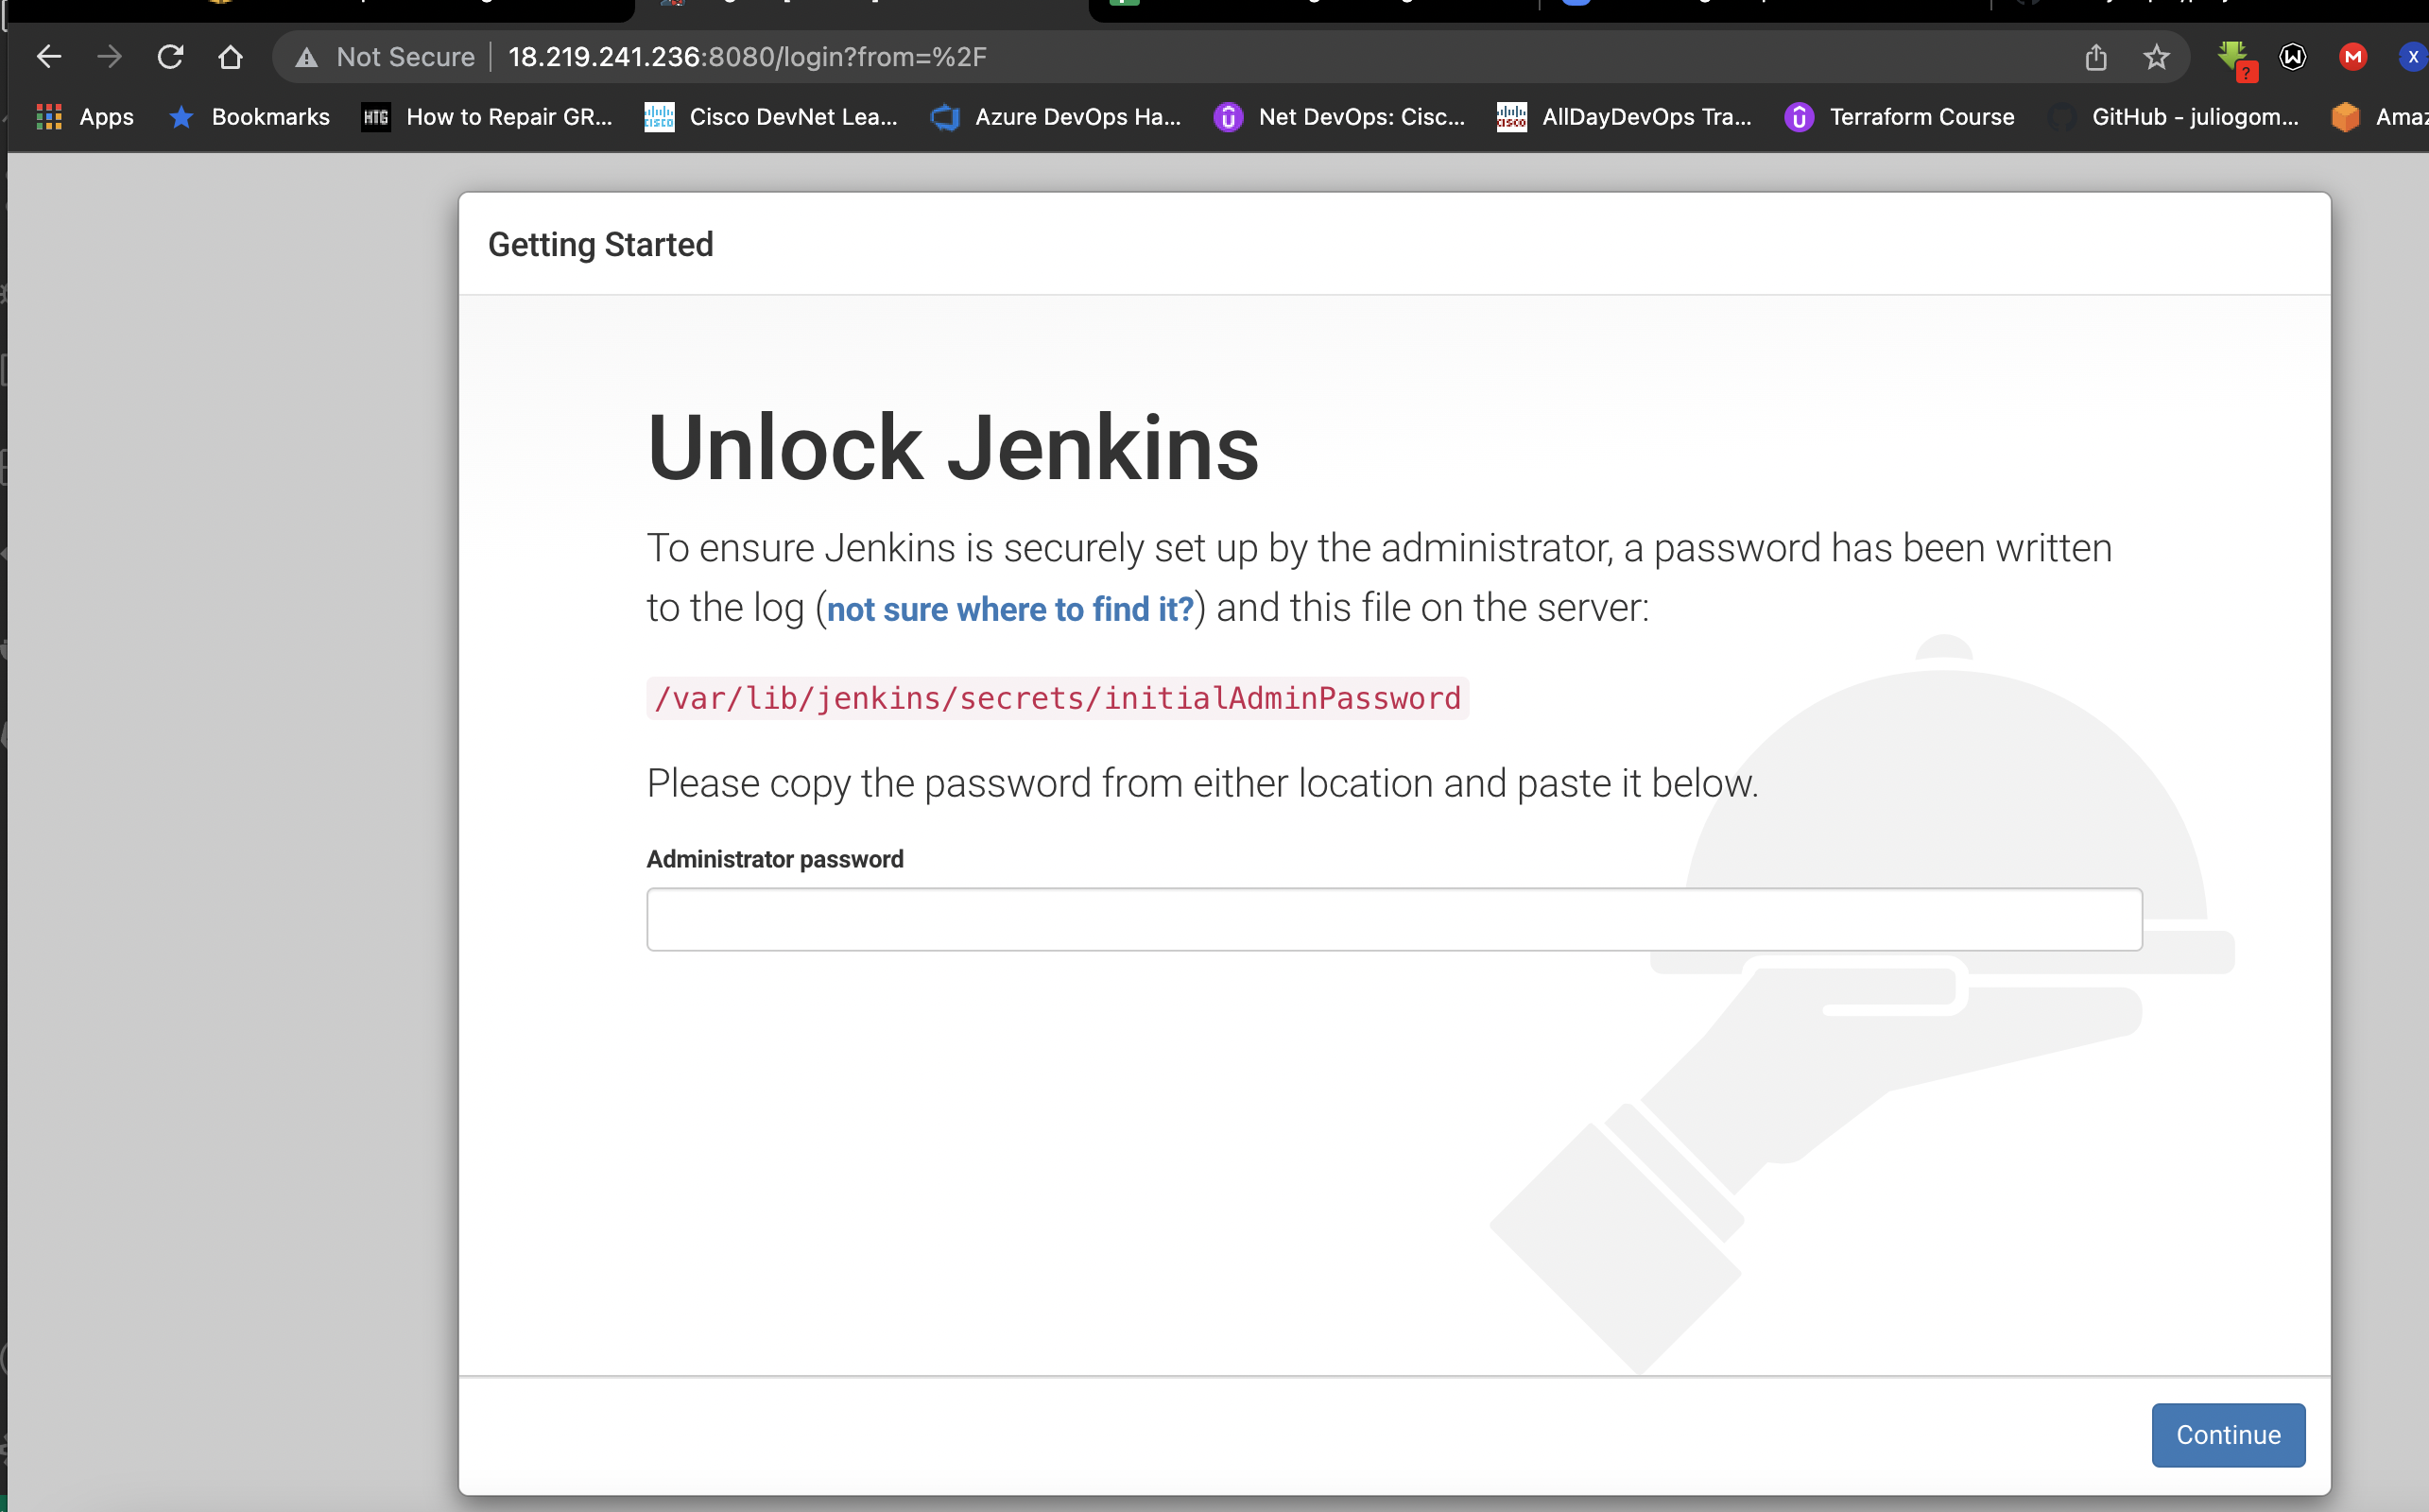The width and height of the screenshot is (2429, 1512).
Task: Open the Bookmarks folder
Action: (250, 117)
